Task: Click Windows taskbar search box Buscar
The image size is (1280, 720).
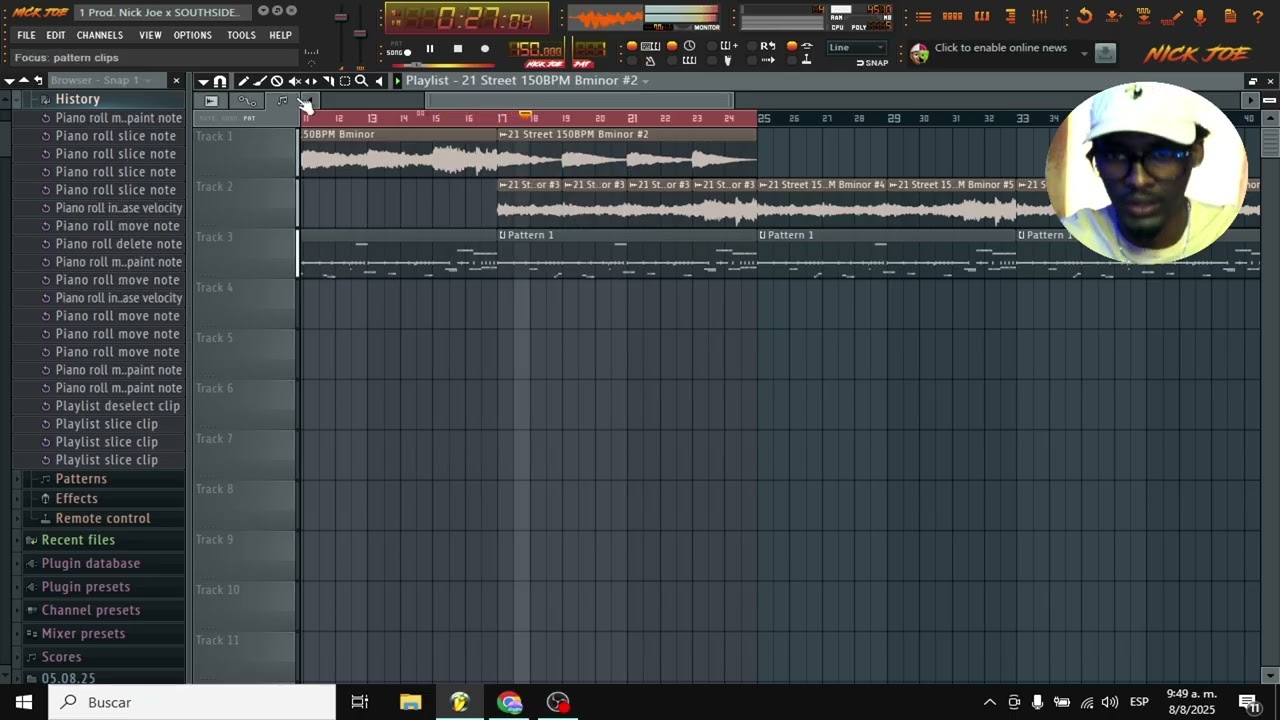Action: click(x=192, y=702)
